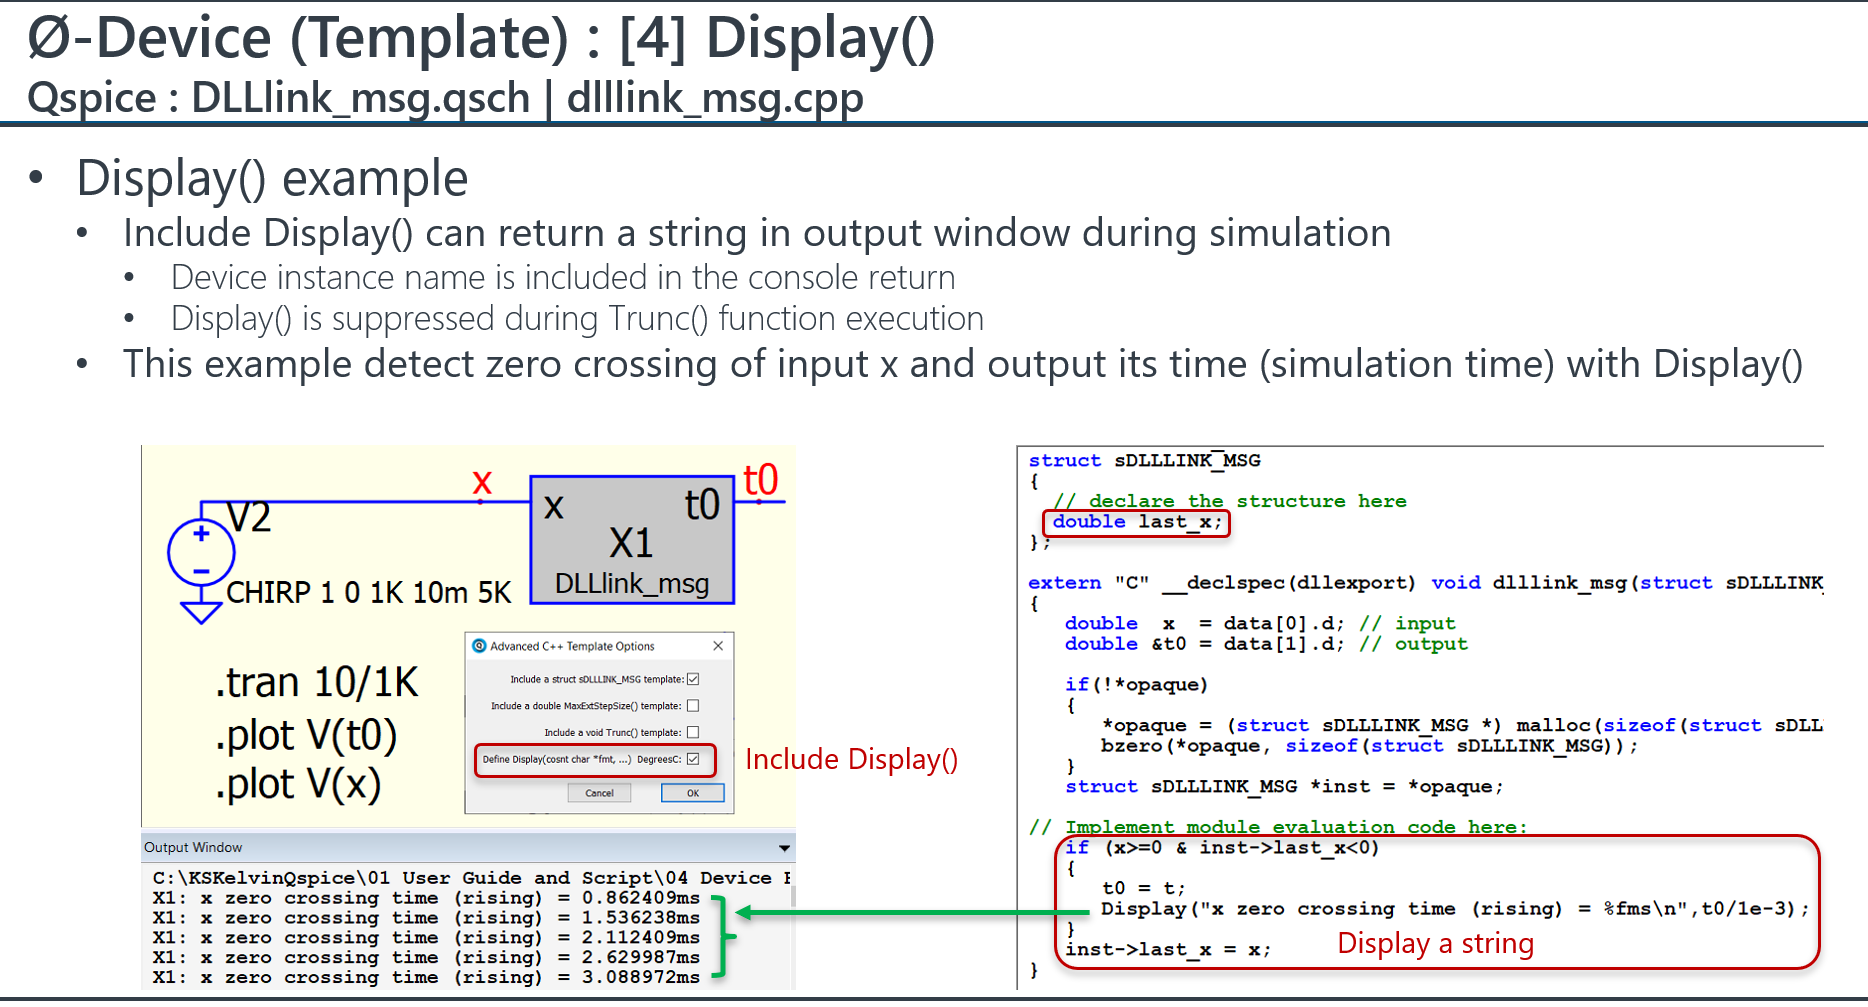Click the 'Display() is suppressed during Trunc()' bullet
This screenshot has height=1007, width=1868.
[577, 318]
